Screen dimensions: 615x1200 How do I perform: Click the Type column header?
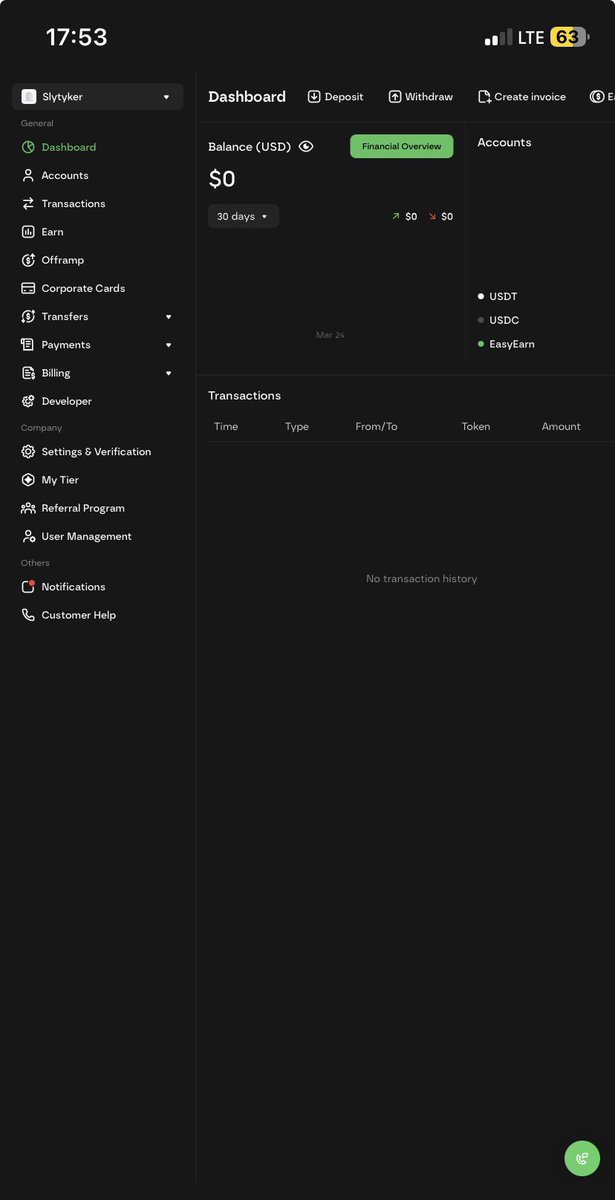(297, 426)
